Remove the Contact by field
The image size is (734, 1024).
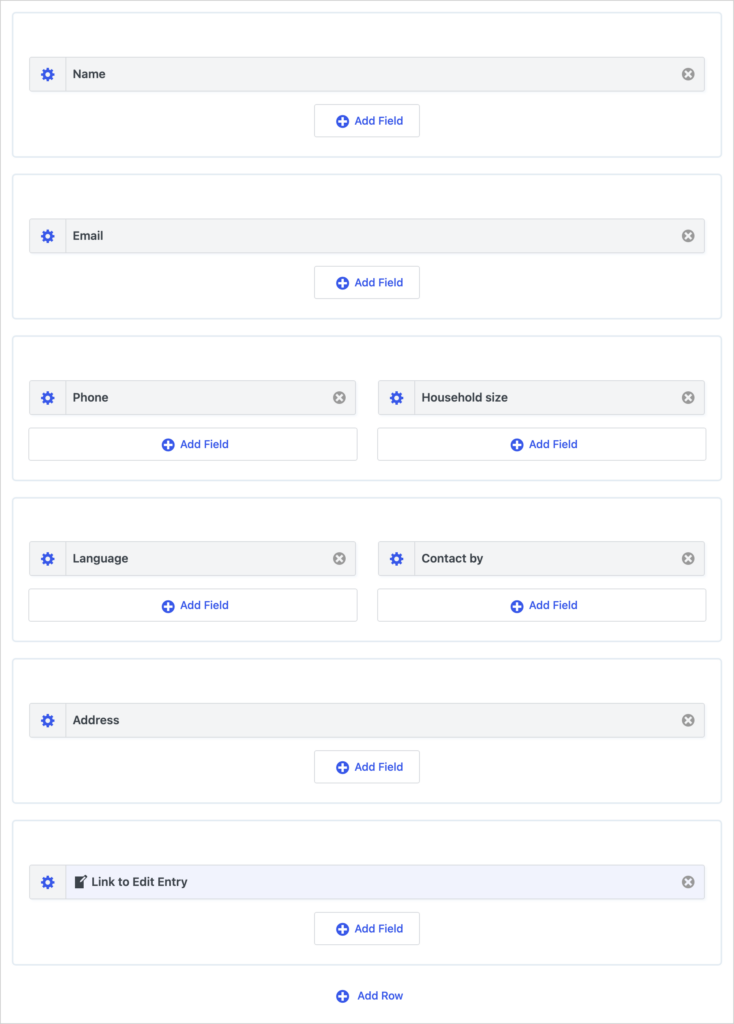pos(688,558)
